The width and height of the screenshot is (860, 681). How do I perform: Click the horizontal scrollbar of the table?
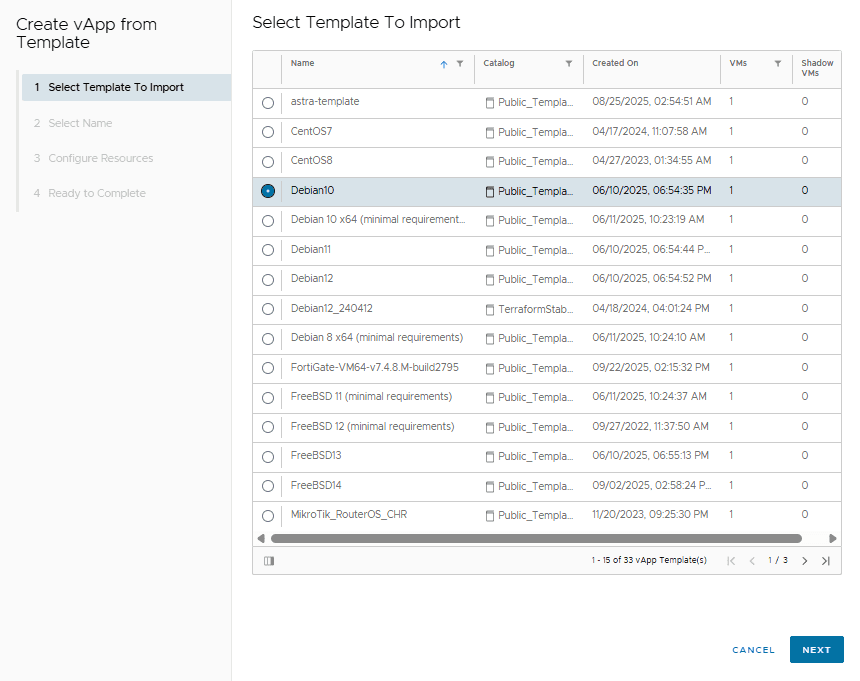coord(536,538)
